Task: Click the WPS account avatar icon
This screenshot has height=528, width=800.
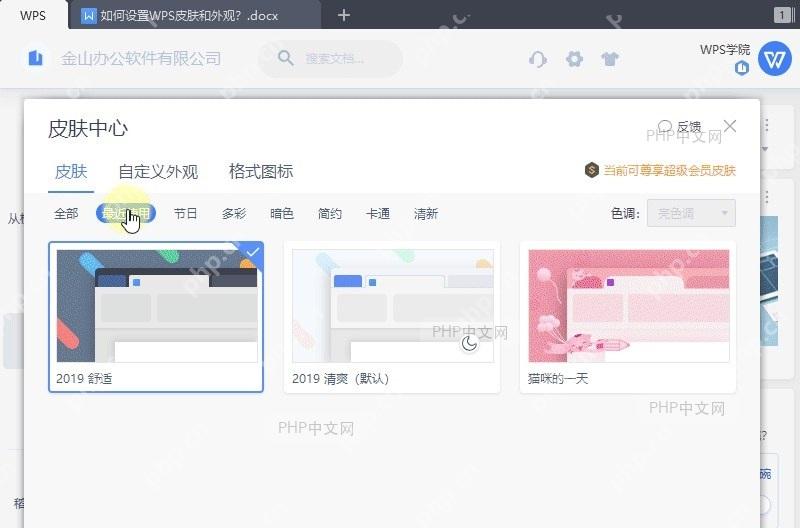Action: [774, 59]
